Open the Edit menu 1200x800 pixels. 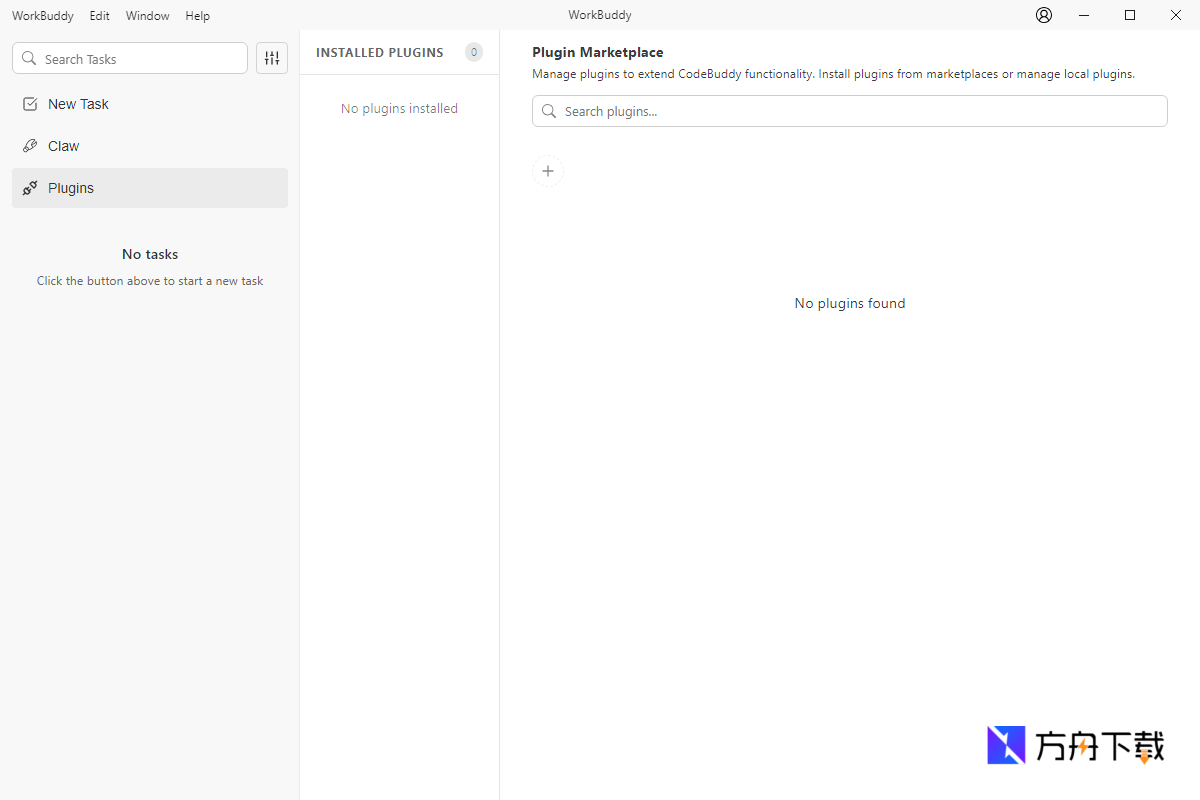tap(99, 16)
